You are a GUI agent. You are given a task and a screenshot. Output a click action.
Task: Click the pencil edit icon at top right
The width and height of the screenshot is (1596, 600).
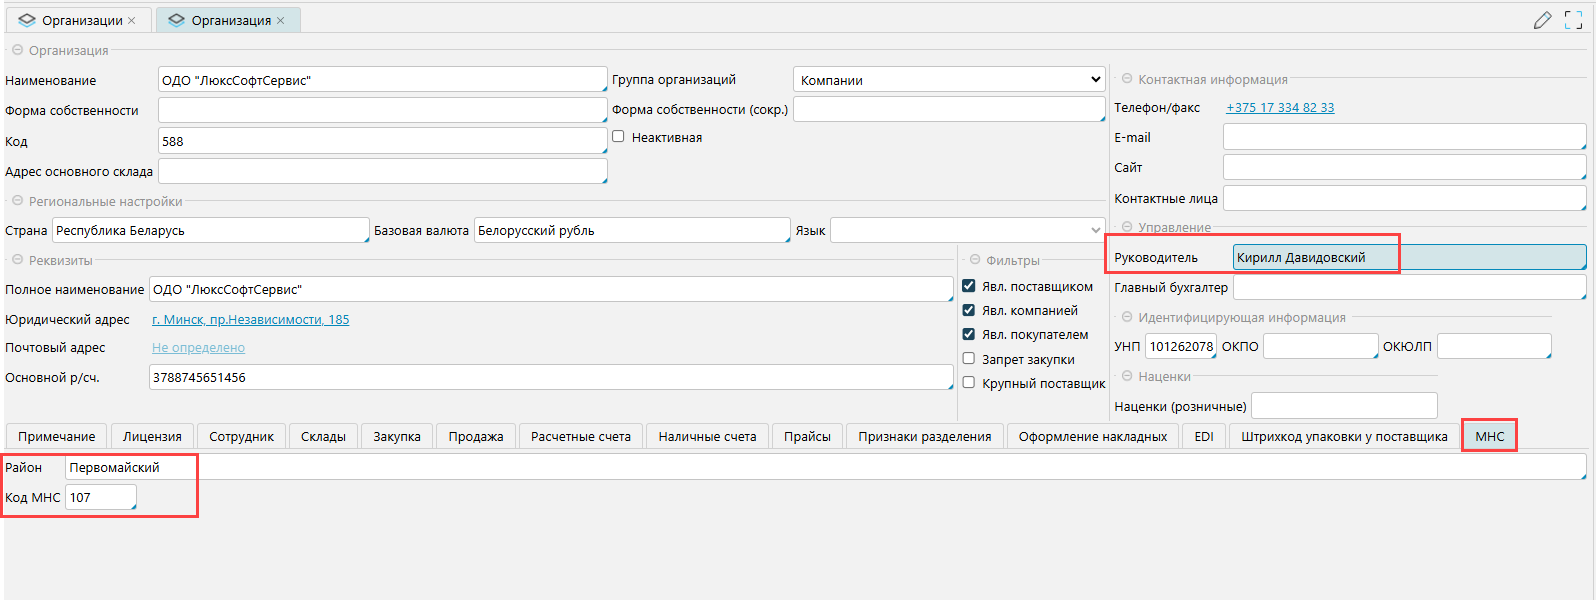(1542, 20)
